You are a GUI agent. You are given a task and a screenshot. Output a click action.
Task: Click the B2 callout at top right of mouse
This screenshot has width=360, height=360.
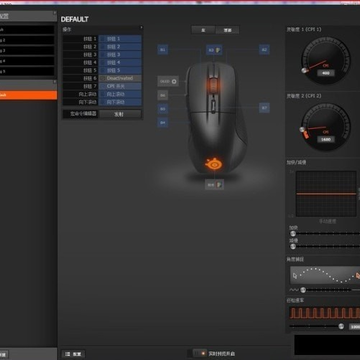click(x=264, y=50)
